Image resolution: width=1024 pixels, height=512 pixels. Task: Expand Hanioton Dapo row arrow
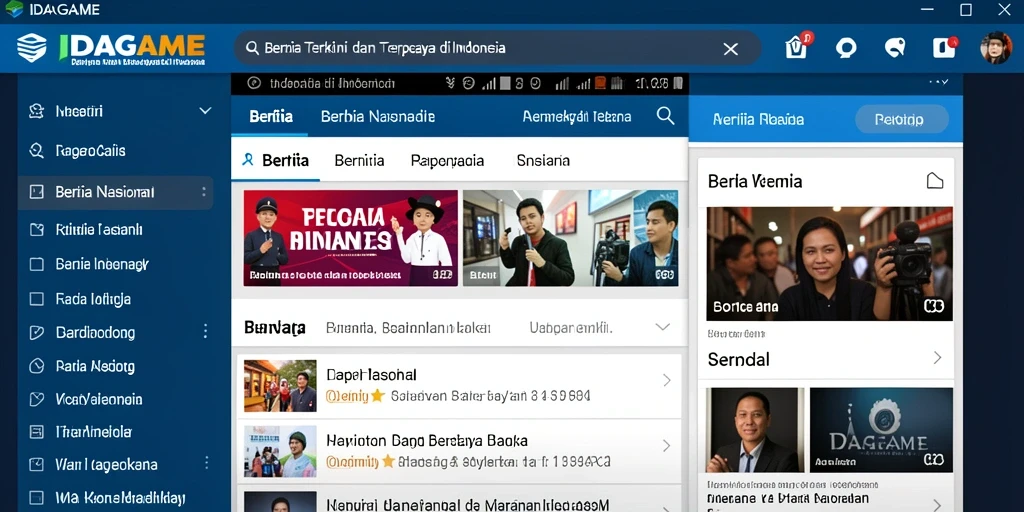[x=667, y=445]
